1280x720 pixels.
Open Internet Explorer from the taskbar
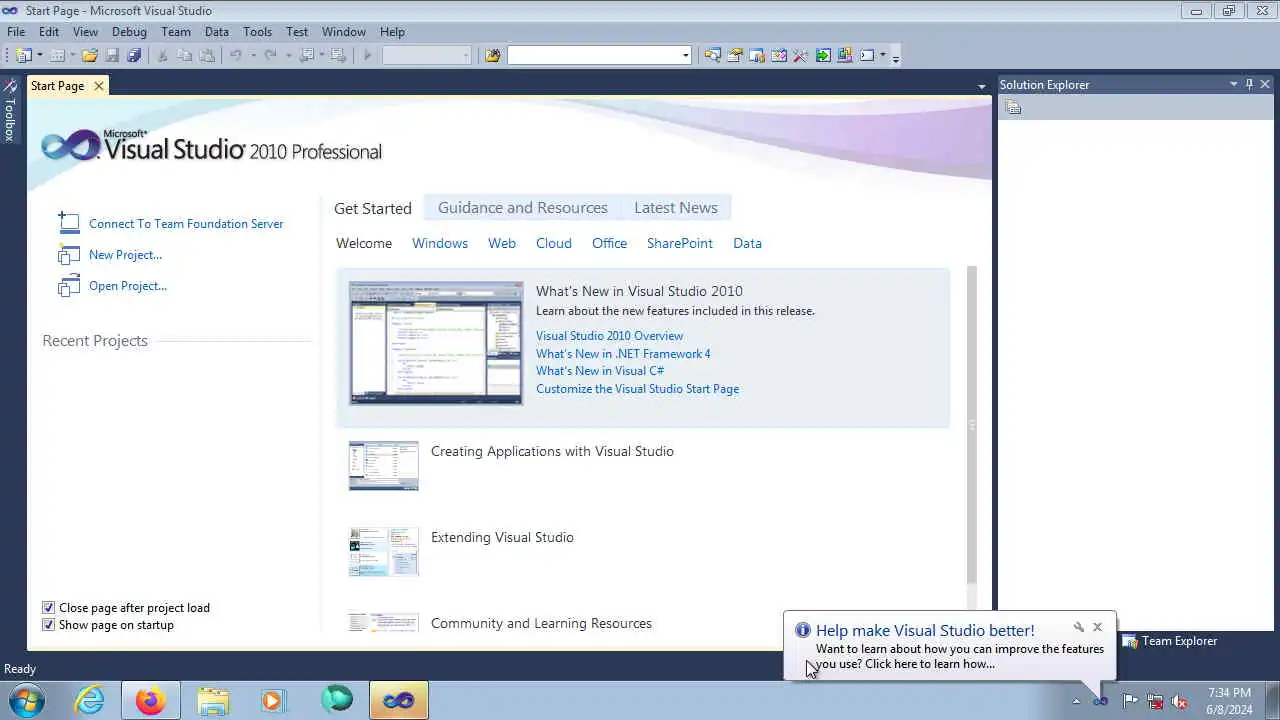pyautogui.click(x=90, y=700)
